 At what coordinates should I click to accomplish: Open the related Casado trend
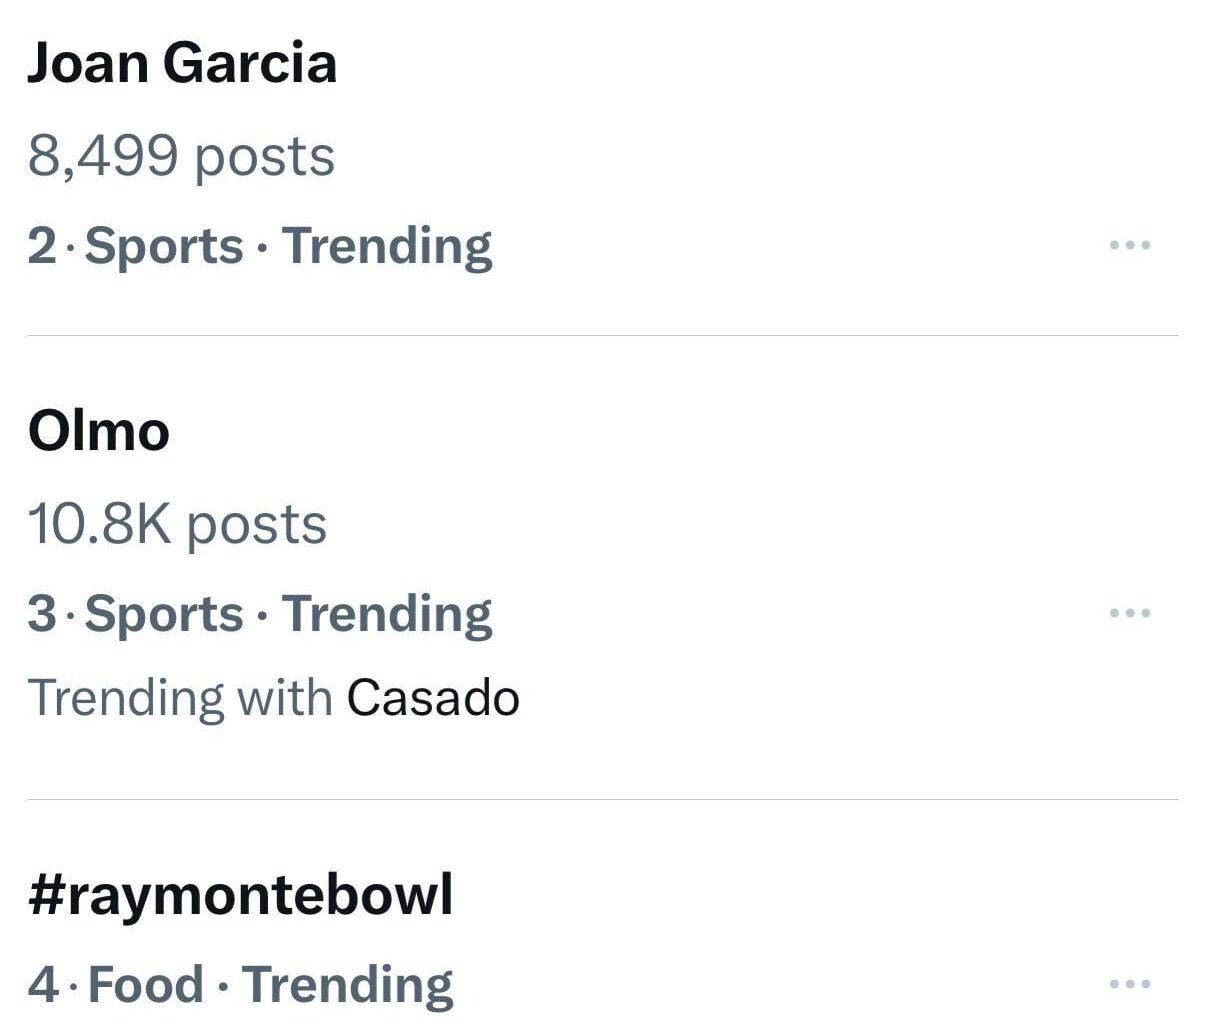pos(433,698)
